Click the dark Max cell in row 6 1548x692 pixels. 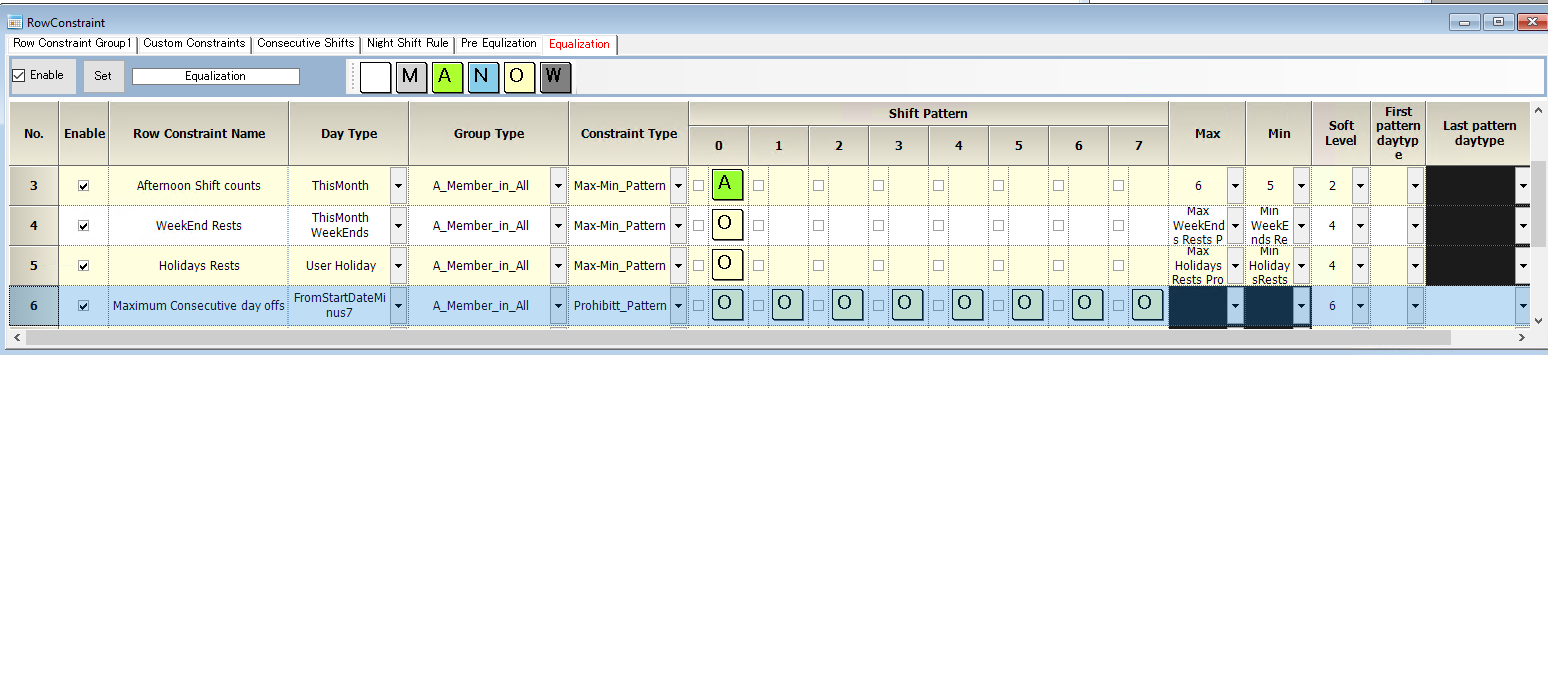pos(1198,305)
